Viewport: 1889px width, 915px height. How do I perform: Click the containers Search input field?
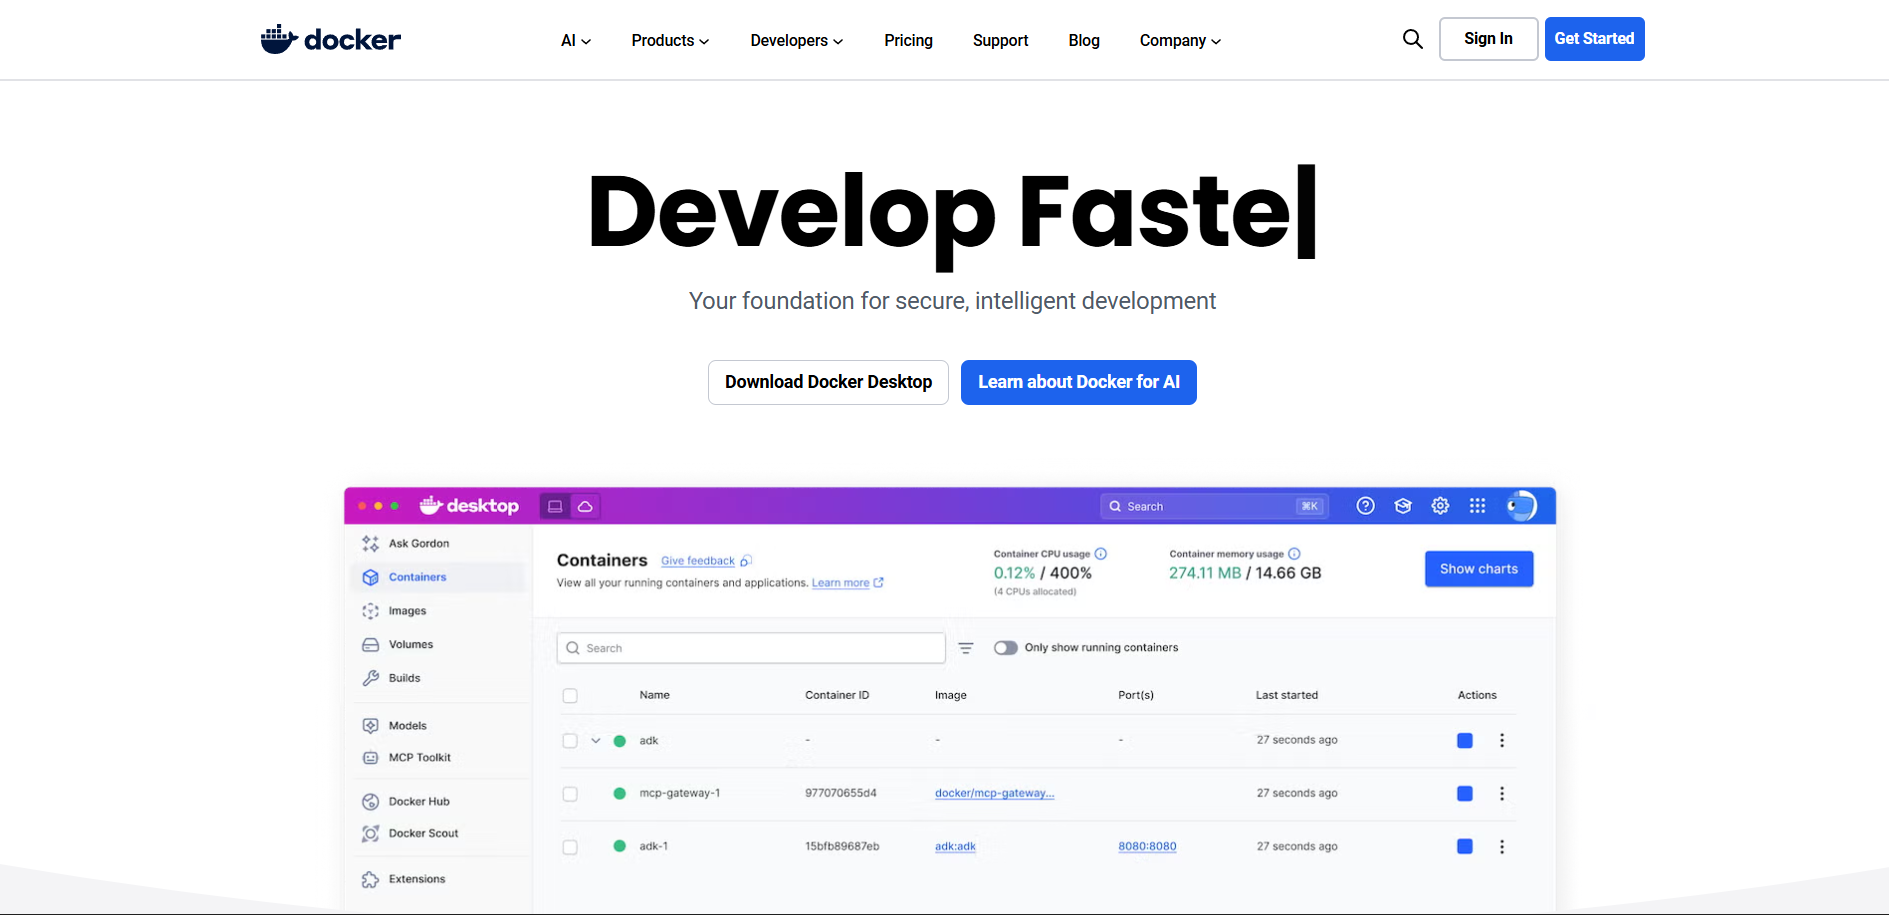(751, 648)
